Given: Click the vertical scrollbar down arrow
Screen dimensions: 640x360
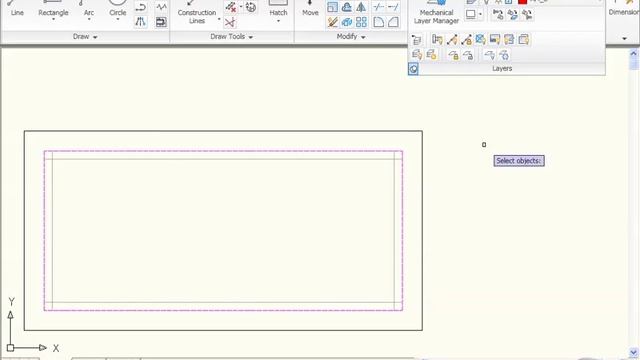Looking at the screenshot, I should tap(633, 352).
